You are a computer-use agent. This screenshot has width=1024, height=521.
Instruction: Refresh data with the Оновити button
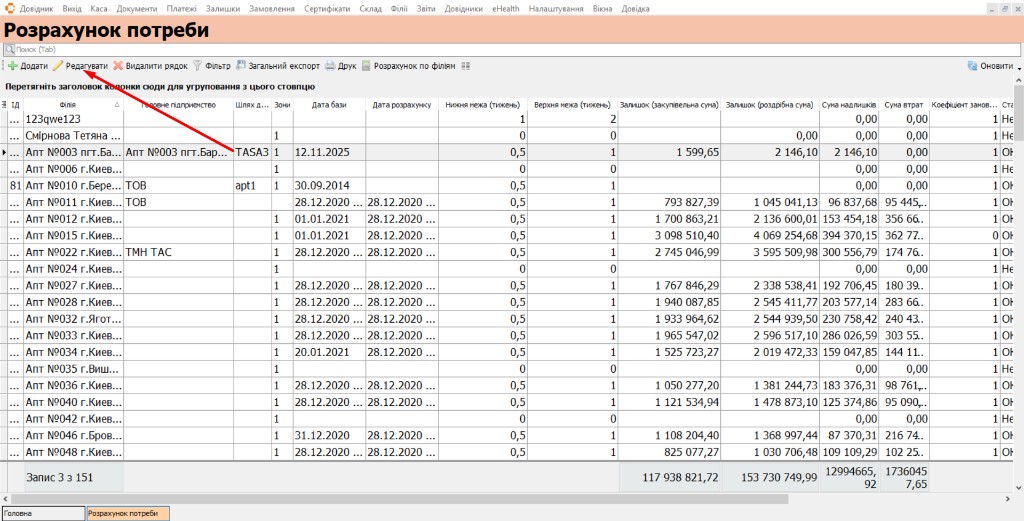(990, 66)
